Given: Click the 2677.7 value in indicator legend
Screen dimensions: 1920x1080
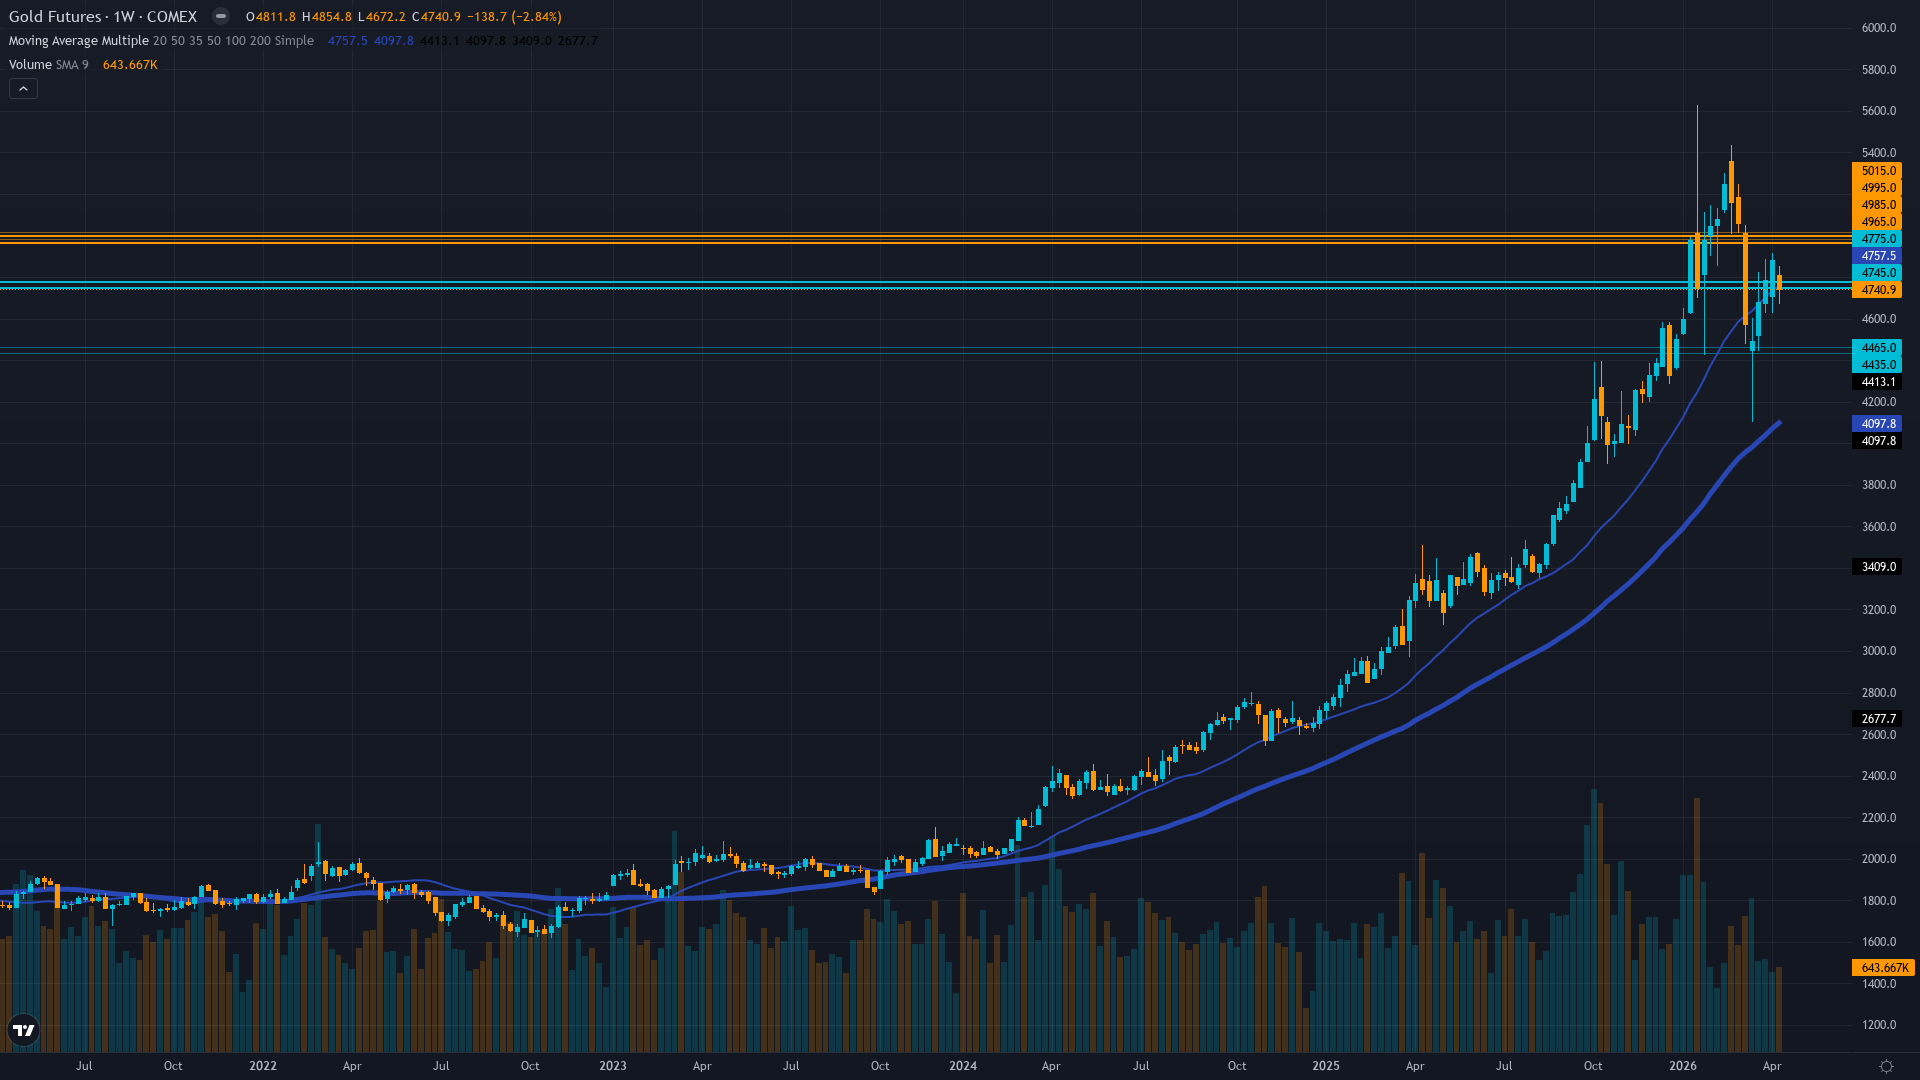Looking at the screenshot, I should point(577,41).
